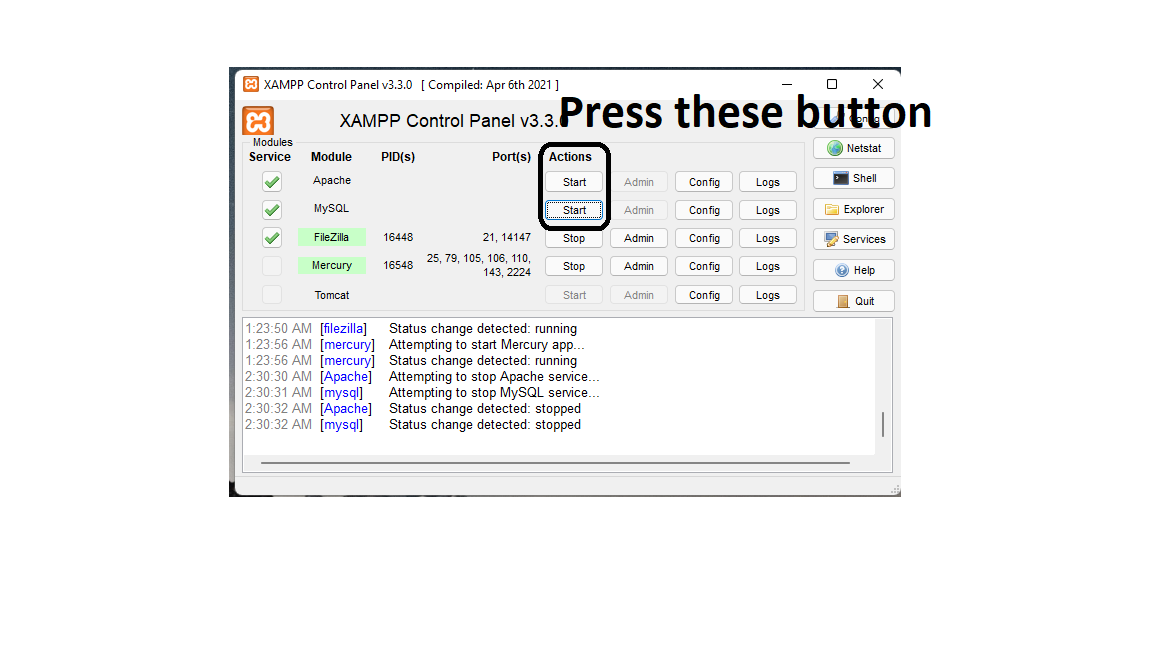Viewport: 1152px width, 648px height.
Task: Open the Shell terminal
Action: coord(854,179)
